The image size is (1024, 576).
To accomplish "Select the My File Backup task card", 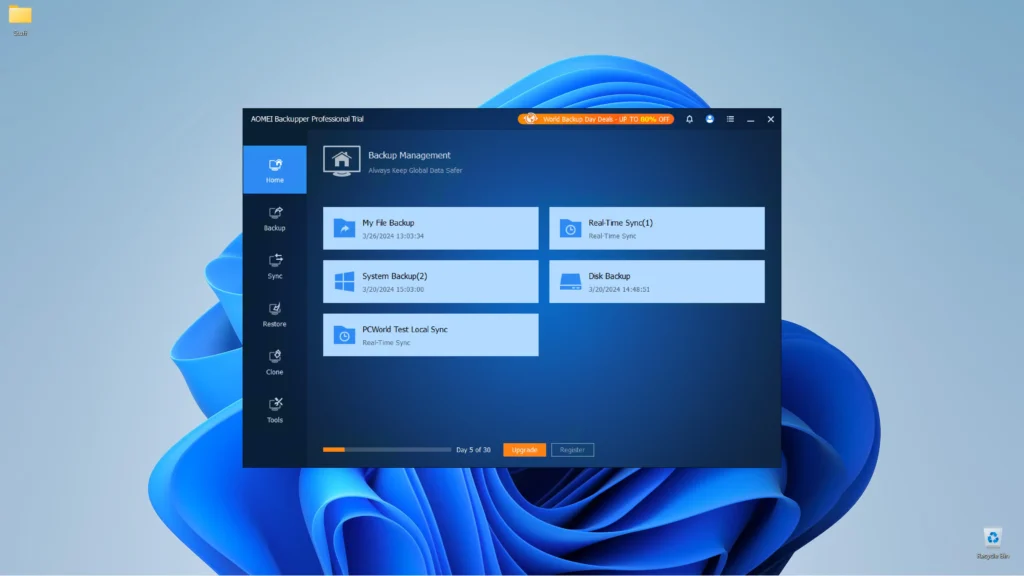I will click(430, 228).
